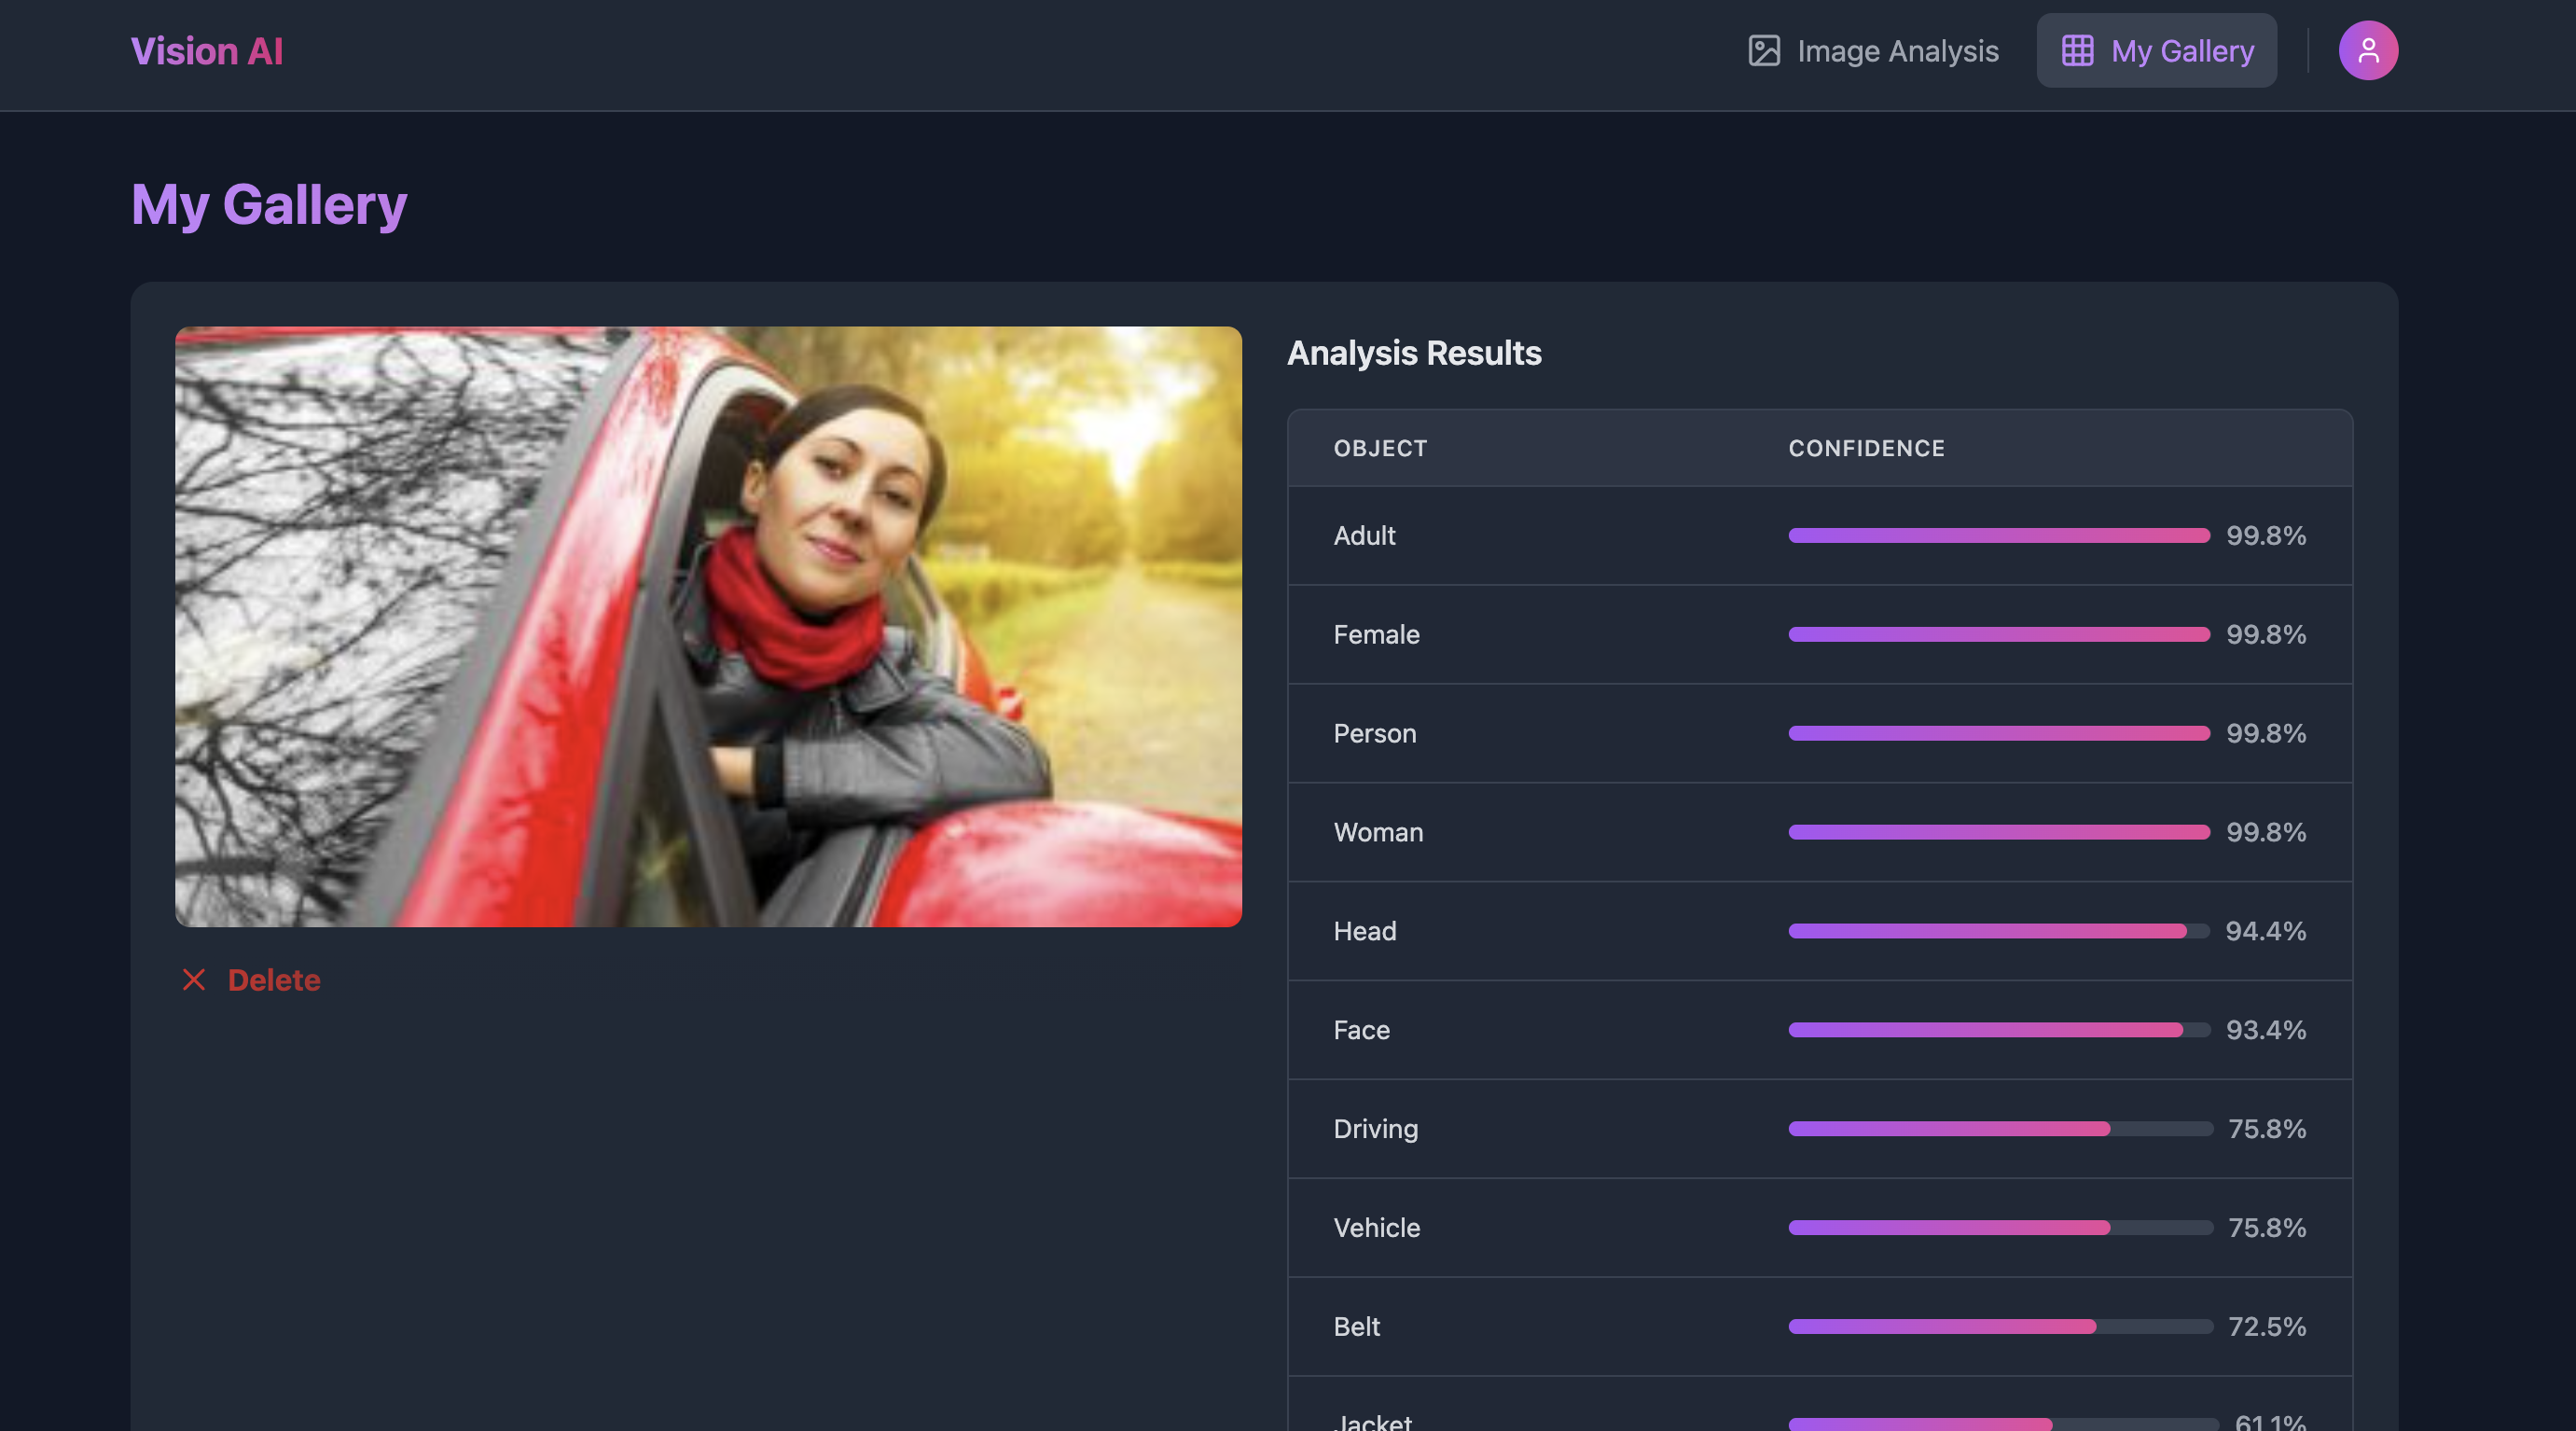Open the Image Analysis tab
The height and width of the screenshot is (1431, 2576).
tap(1872, 51)
